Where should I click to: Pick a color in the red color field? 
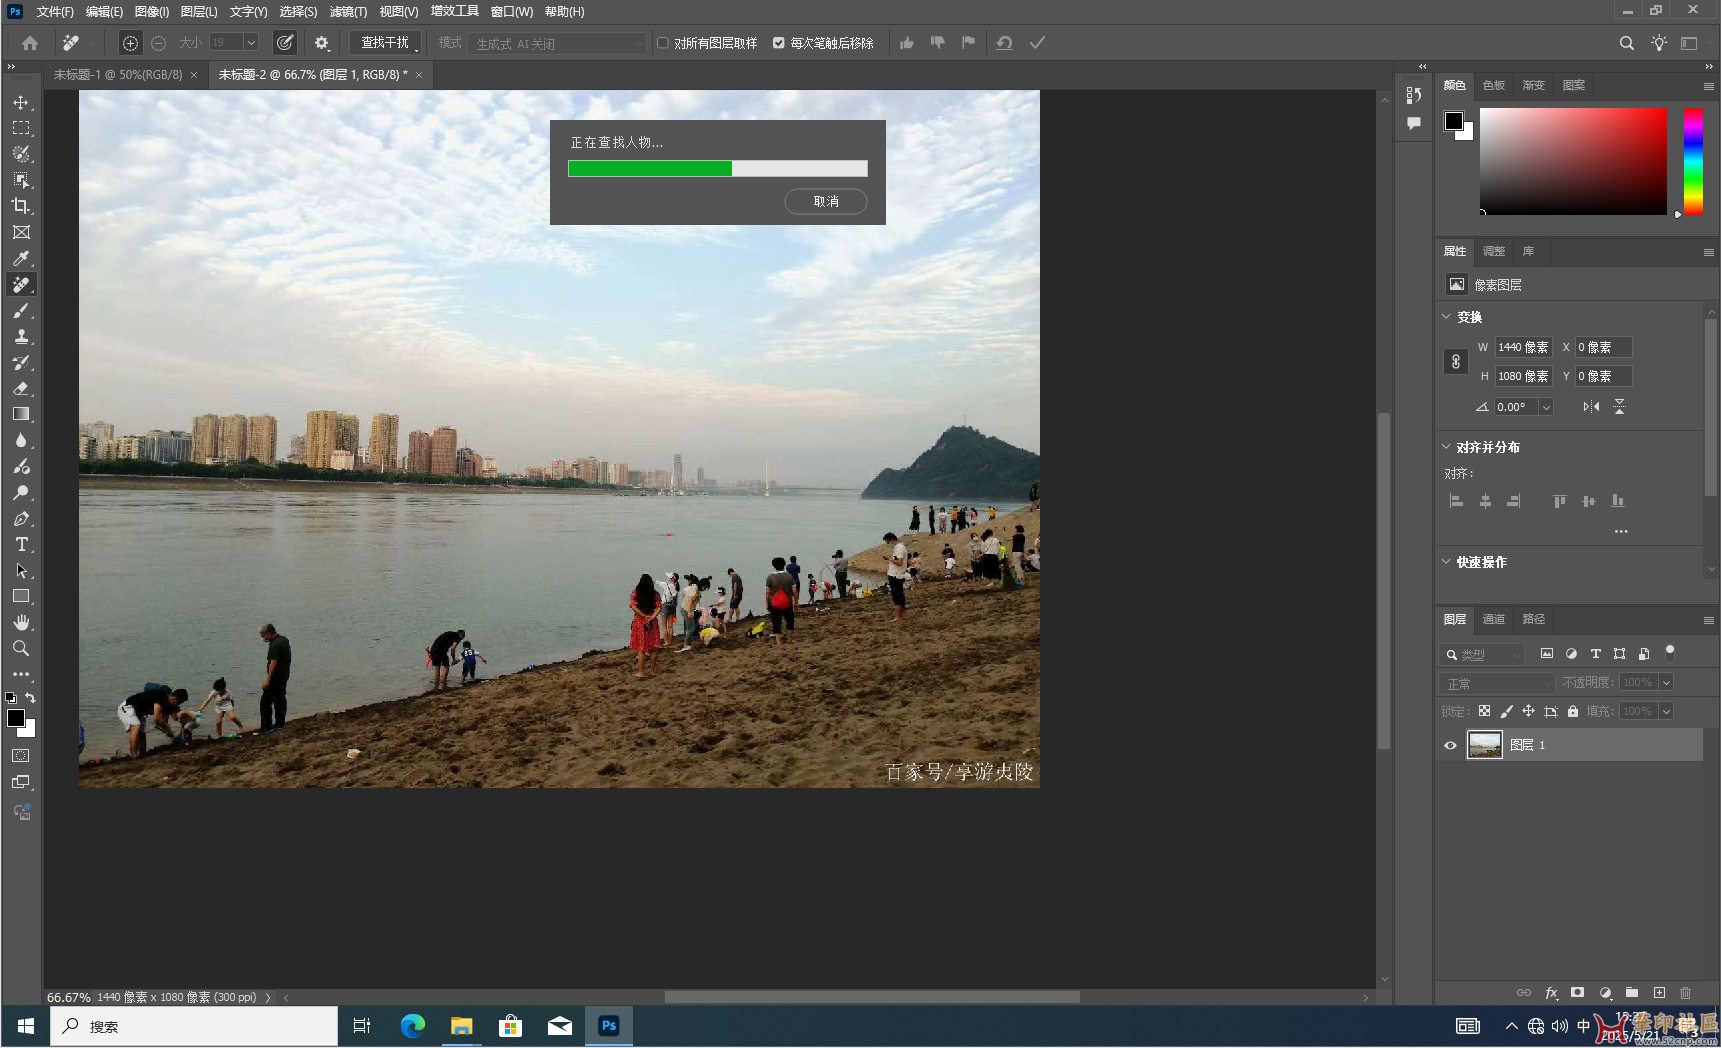coord(1573,161)
